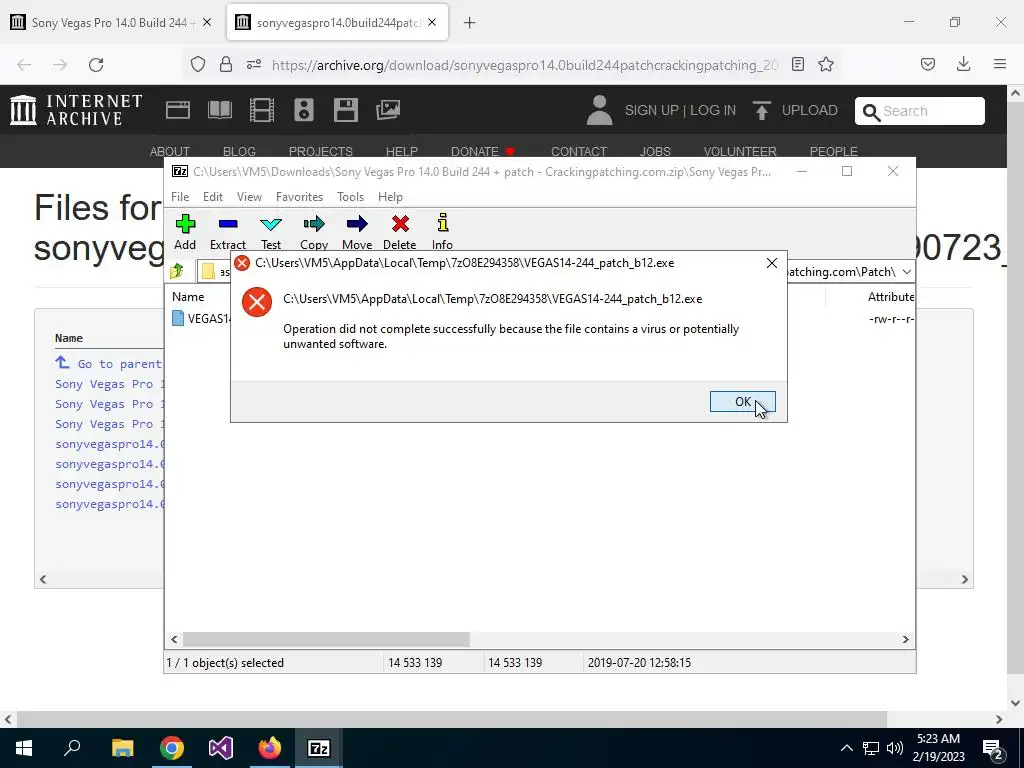Click the padlock site info icon
The image size is (1024, 768).
click(x=225, y=64)
